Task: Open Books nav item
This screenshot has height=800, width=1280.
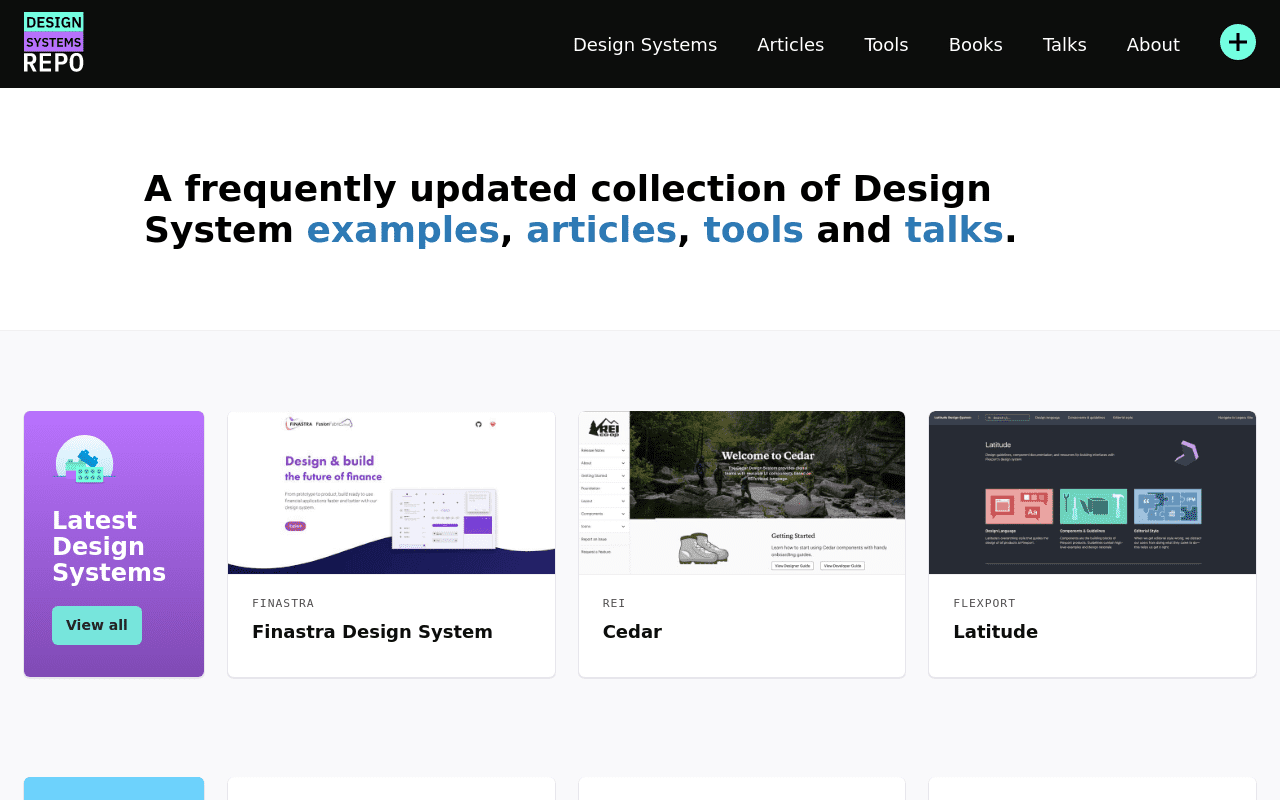Action: [976, 44]
